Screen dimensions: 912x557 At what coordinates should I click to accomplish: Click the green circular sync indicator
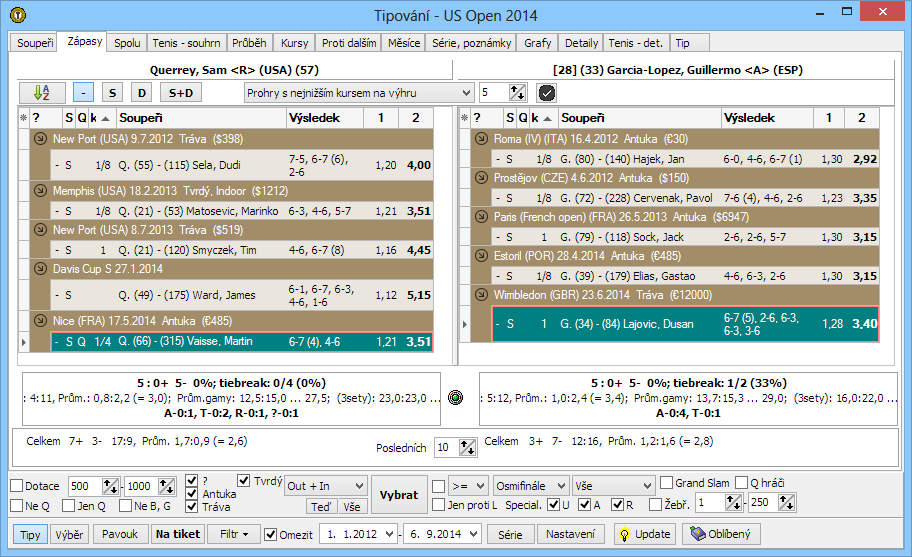[x=455, y=398]
